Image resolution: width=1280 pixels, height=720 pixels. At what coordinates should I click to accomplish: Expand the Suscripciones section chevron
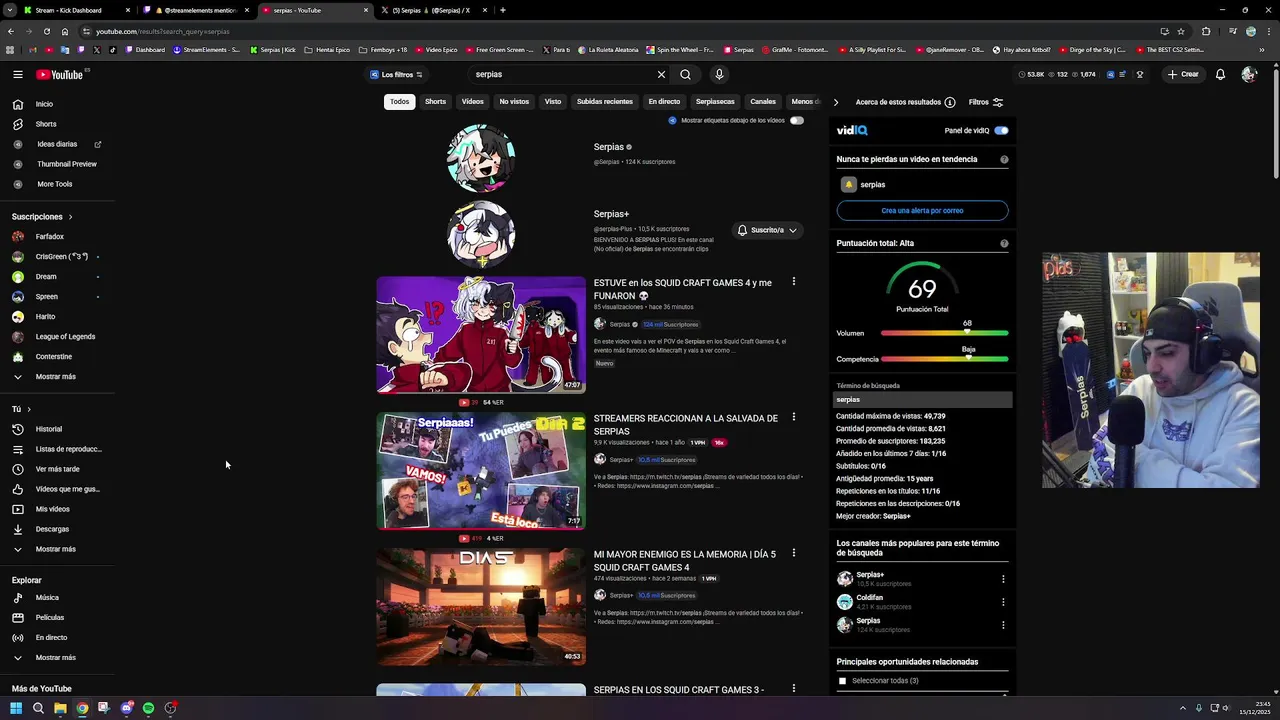point(70,217)
